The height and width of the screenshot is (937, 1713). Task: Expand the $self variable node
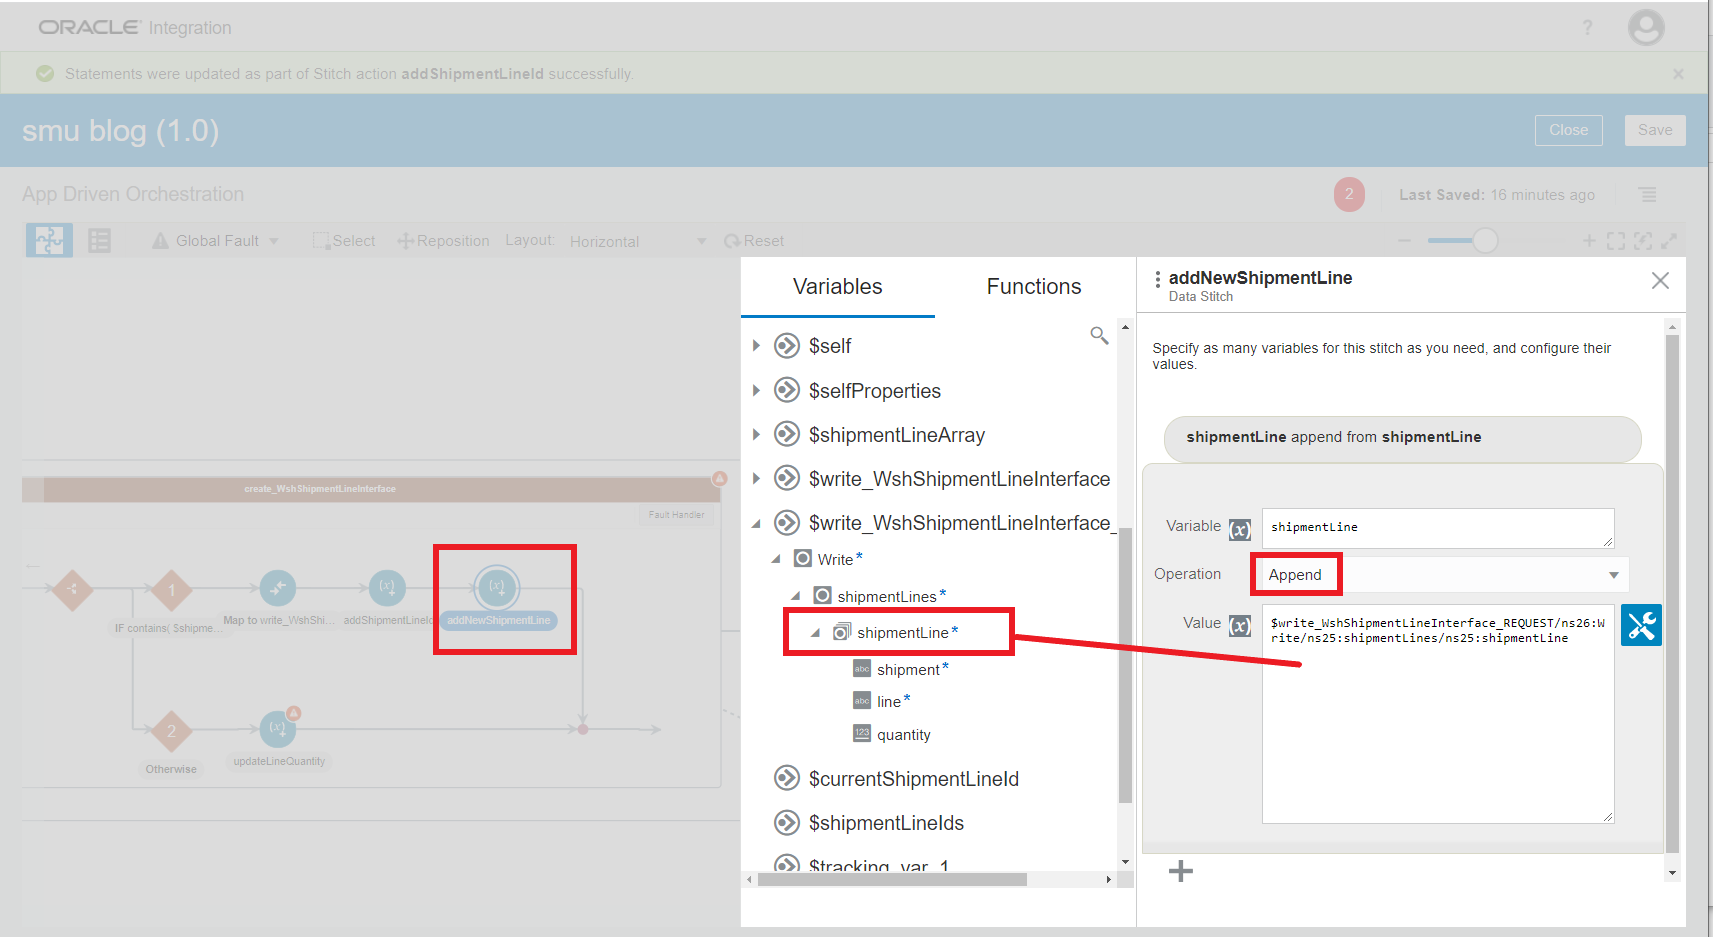[756, 346]
